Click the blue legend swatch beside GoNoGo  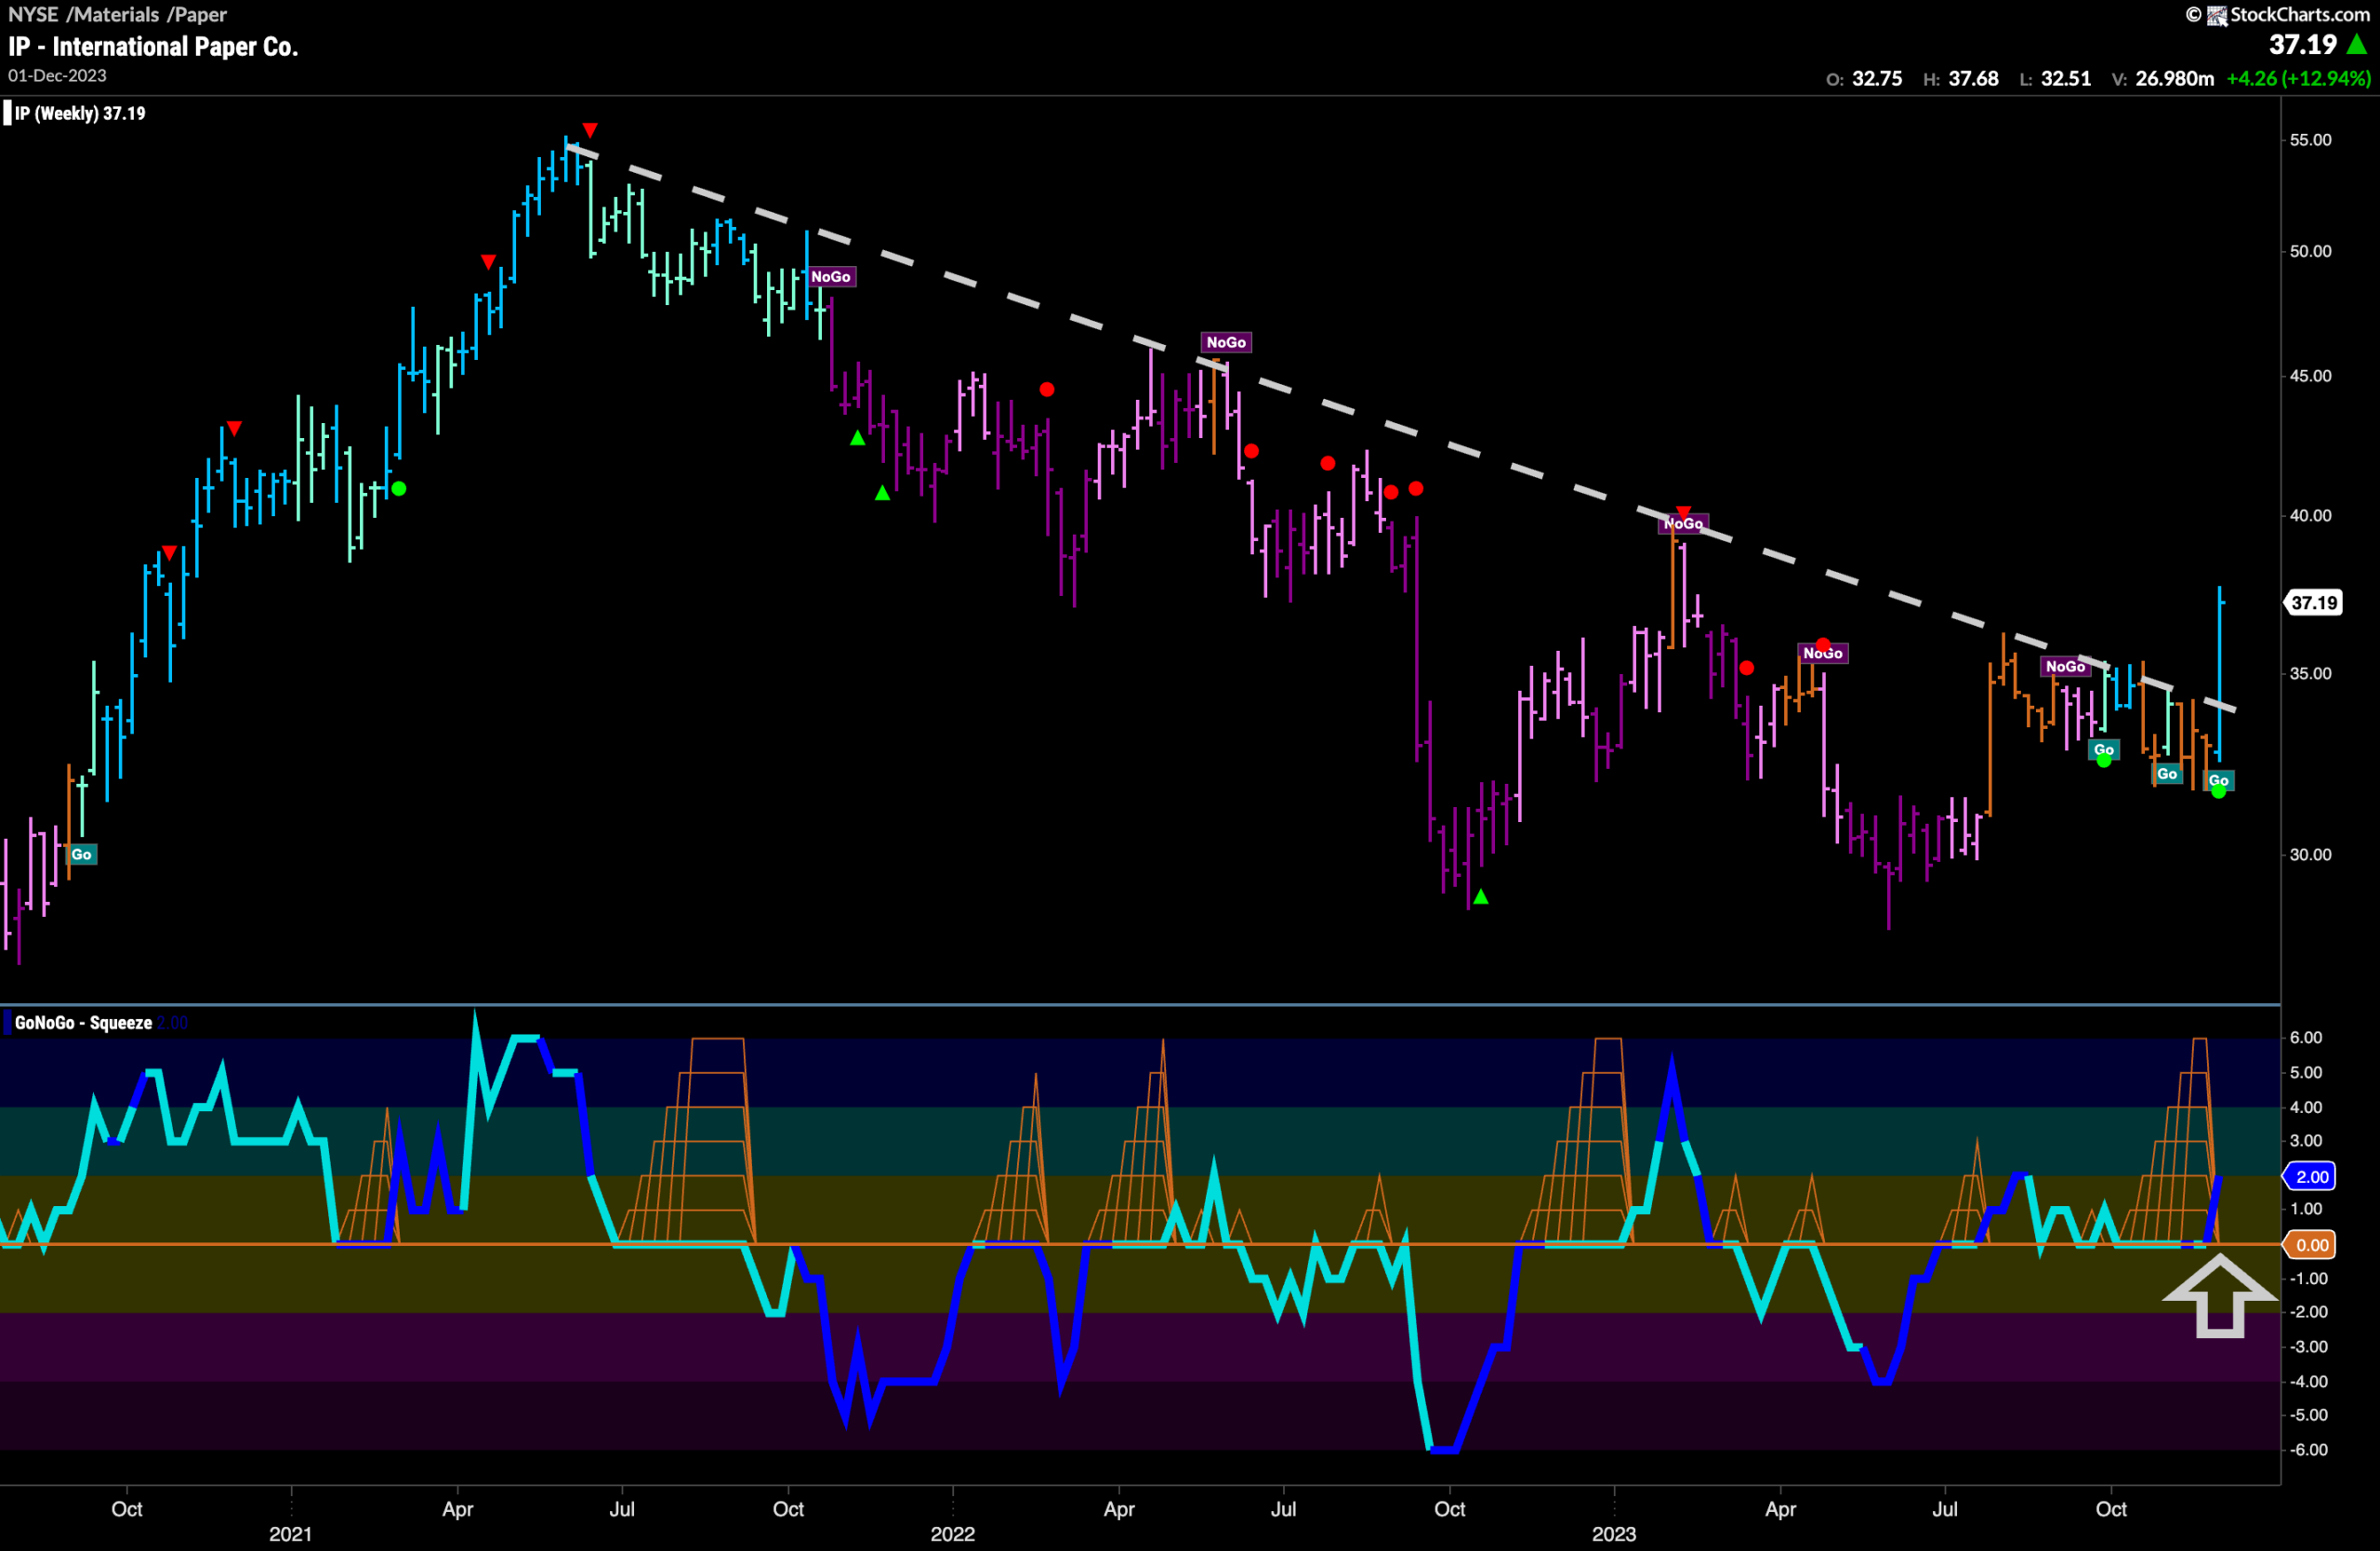coord(8,1023)
